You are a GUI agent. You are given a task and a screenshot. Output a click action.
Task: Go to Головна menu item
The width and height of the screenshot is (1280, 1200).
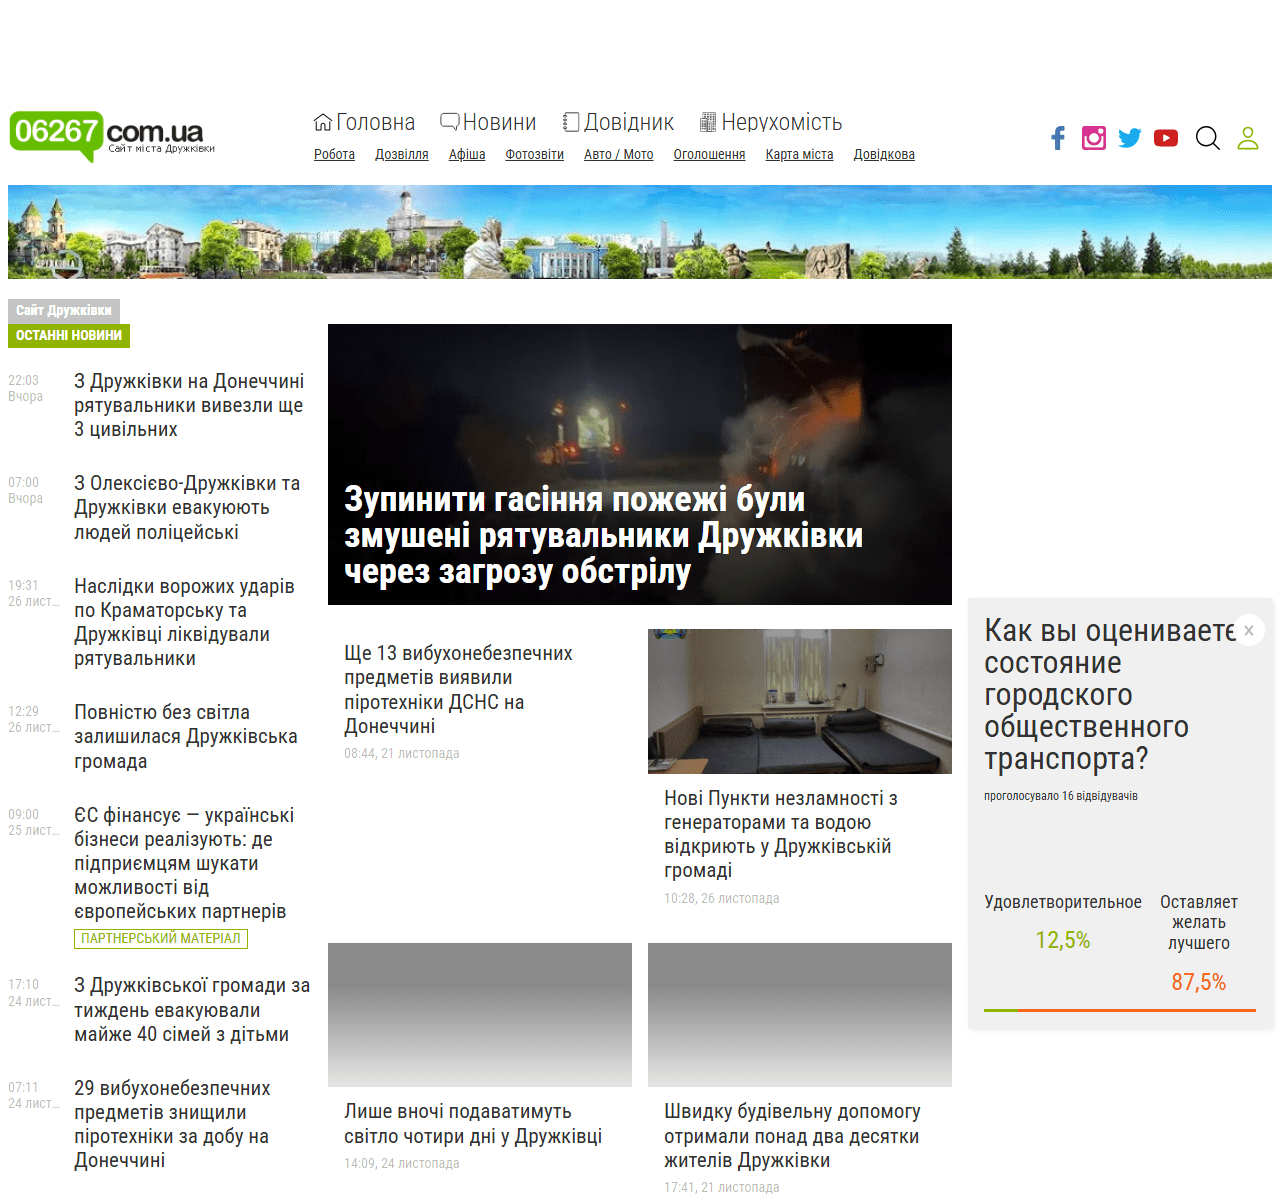click(x=365, y=122)
